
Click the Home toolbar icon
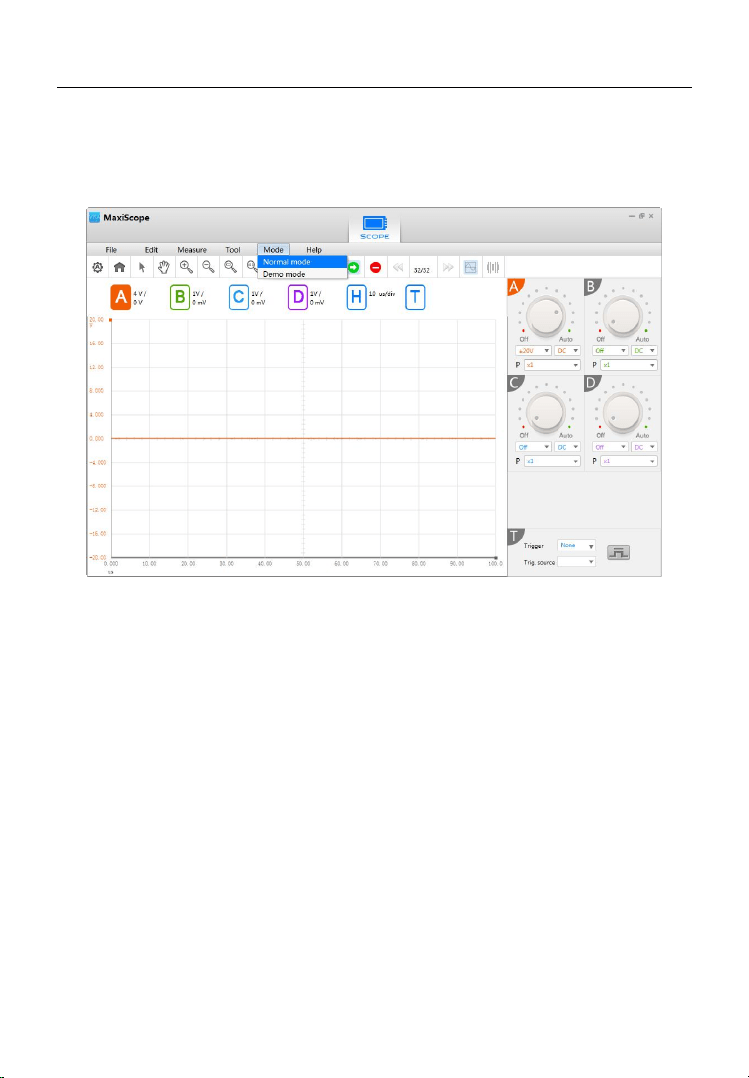pos(119,267)
